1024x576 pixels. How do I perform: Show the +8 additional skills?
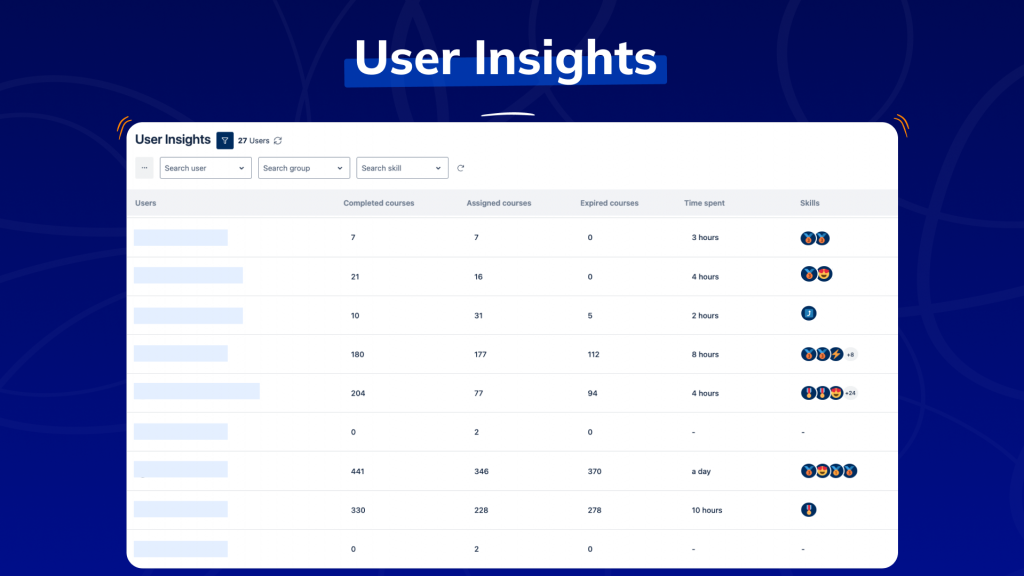(x=851, y=354)
